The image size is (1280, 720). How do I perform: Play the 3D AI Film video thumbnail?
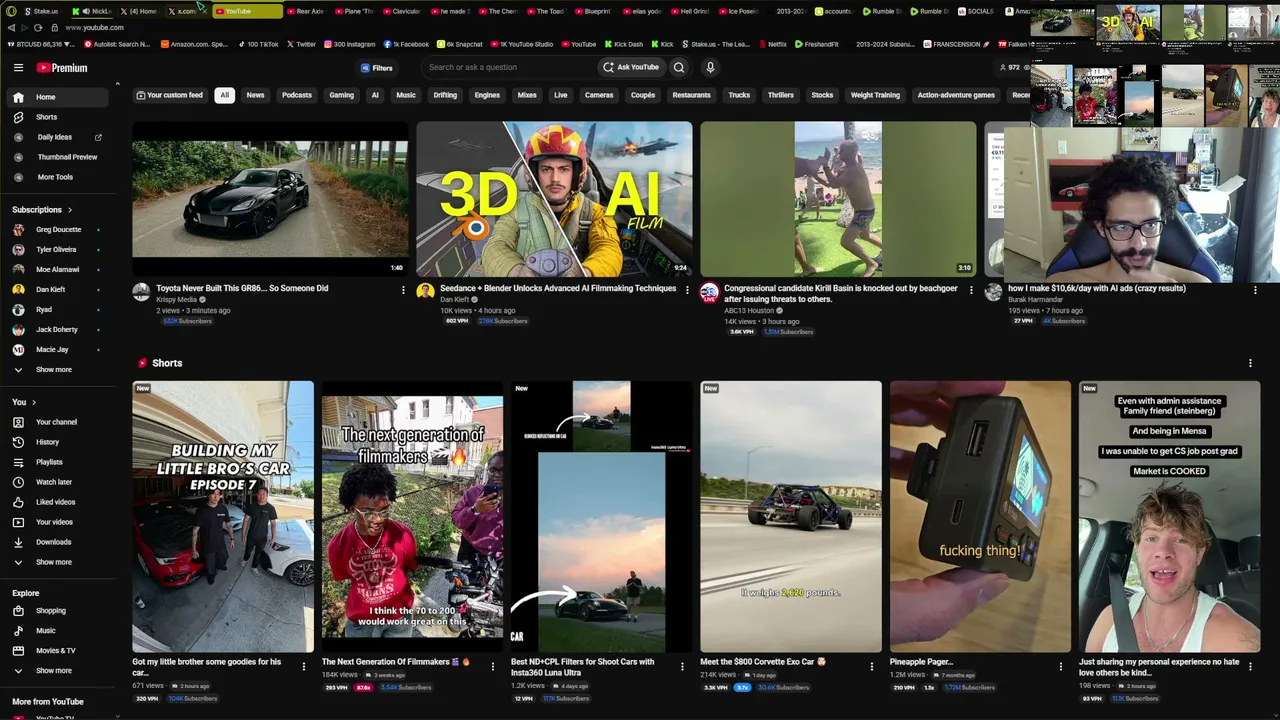[554, 199]
